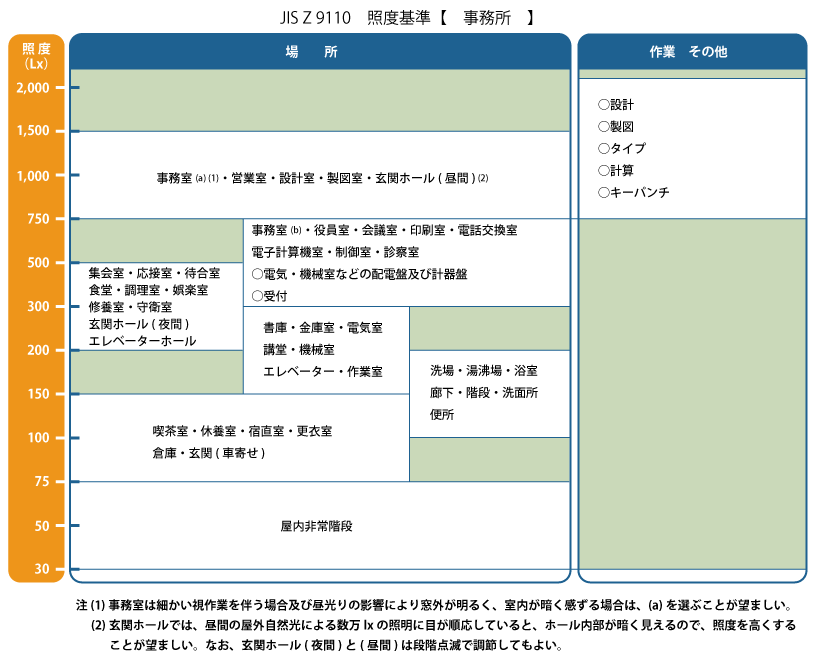Click the chart title JIS Z 9110 照度基準
This screenshot has height=660, width=814.
[406, 18]
